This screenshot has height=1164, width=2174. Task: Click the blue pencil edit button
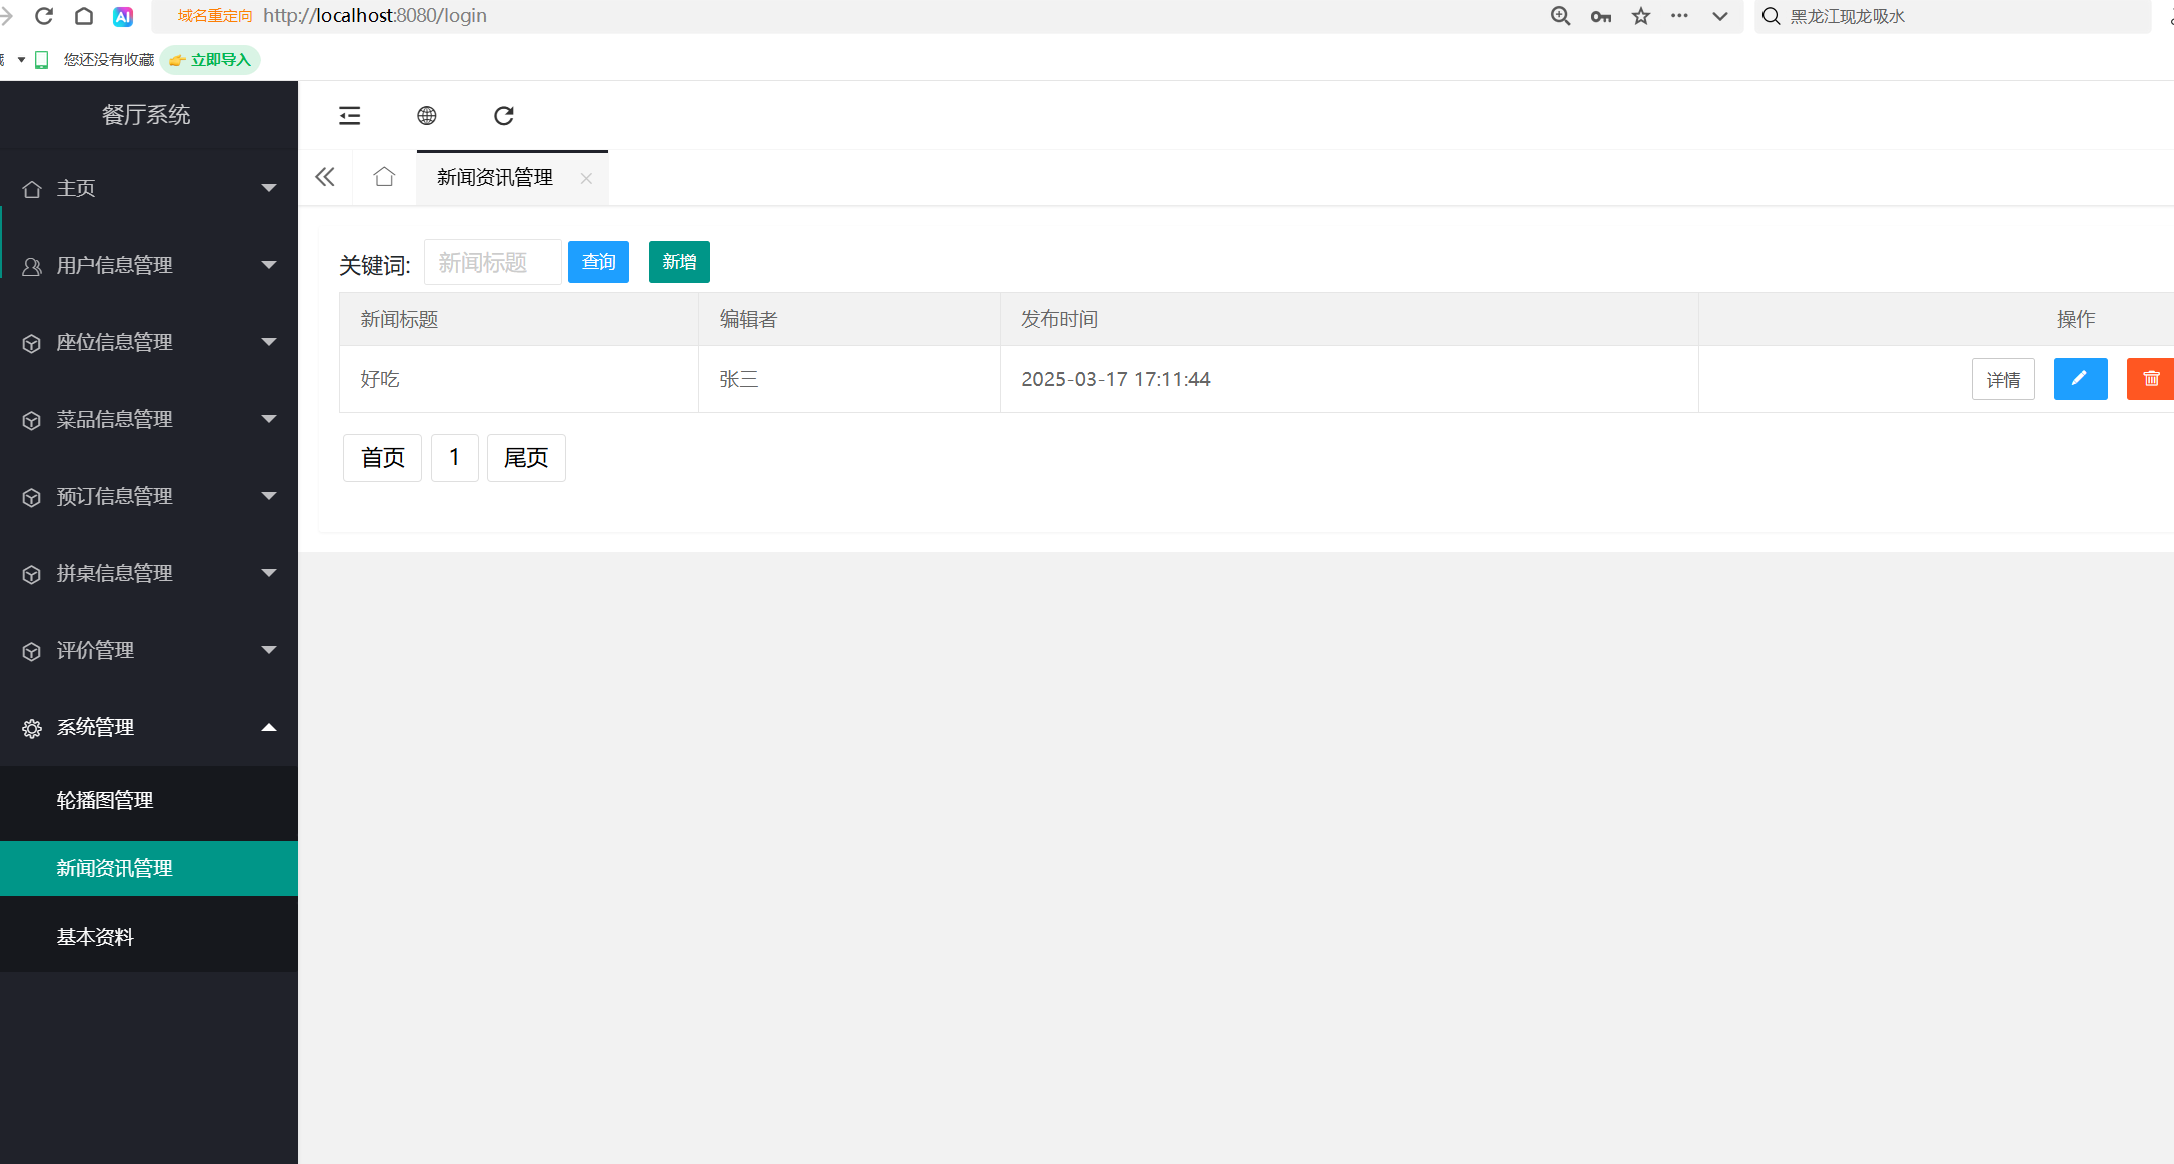point(2080,379)
